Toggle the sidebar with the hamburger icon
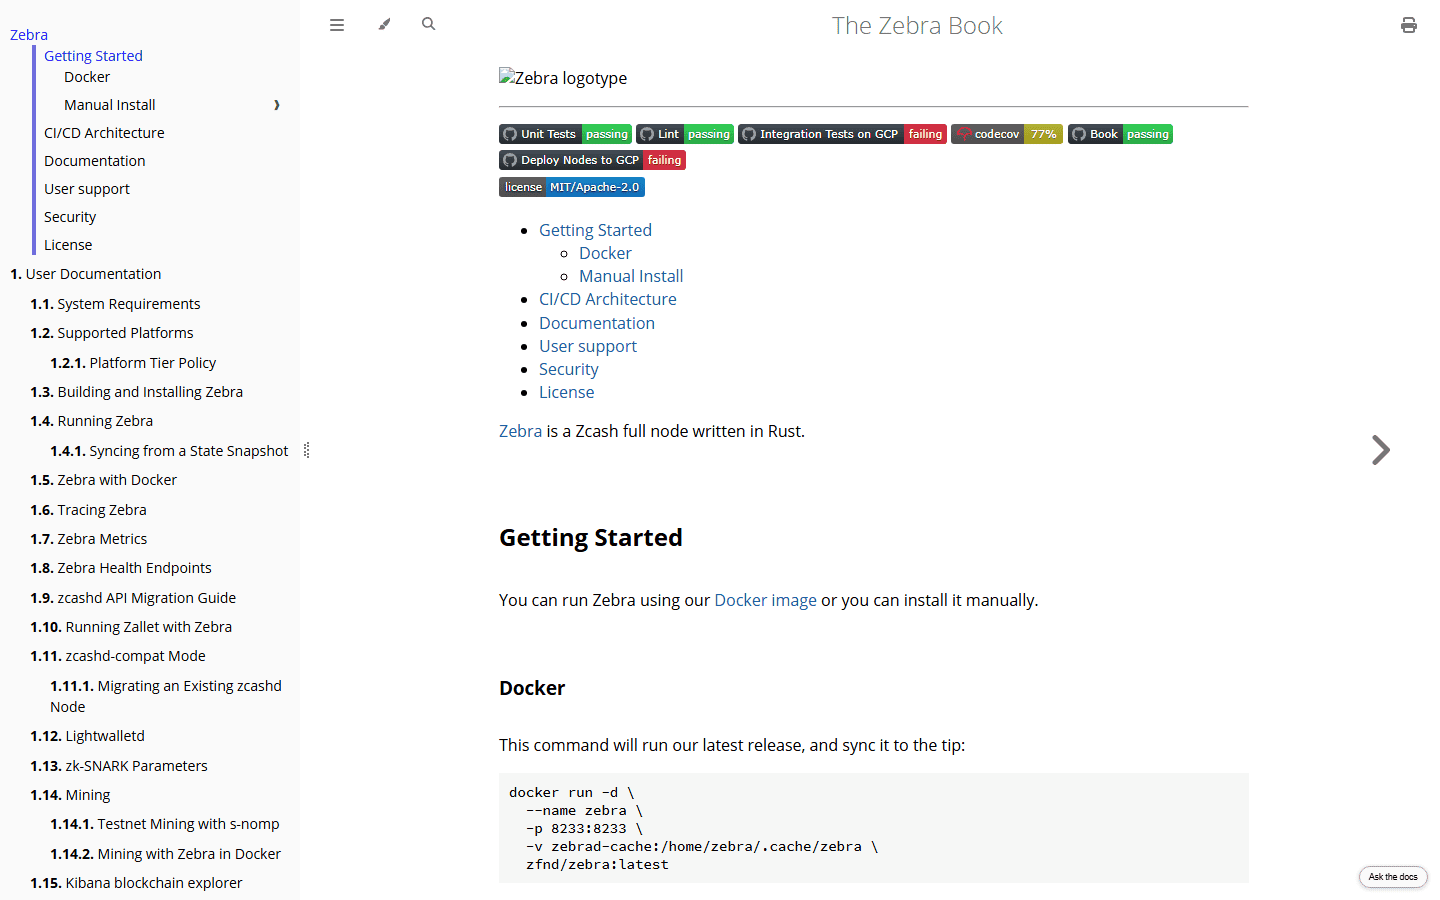This screenshot has height=900, width=1440. point(337,25)
